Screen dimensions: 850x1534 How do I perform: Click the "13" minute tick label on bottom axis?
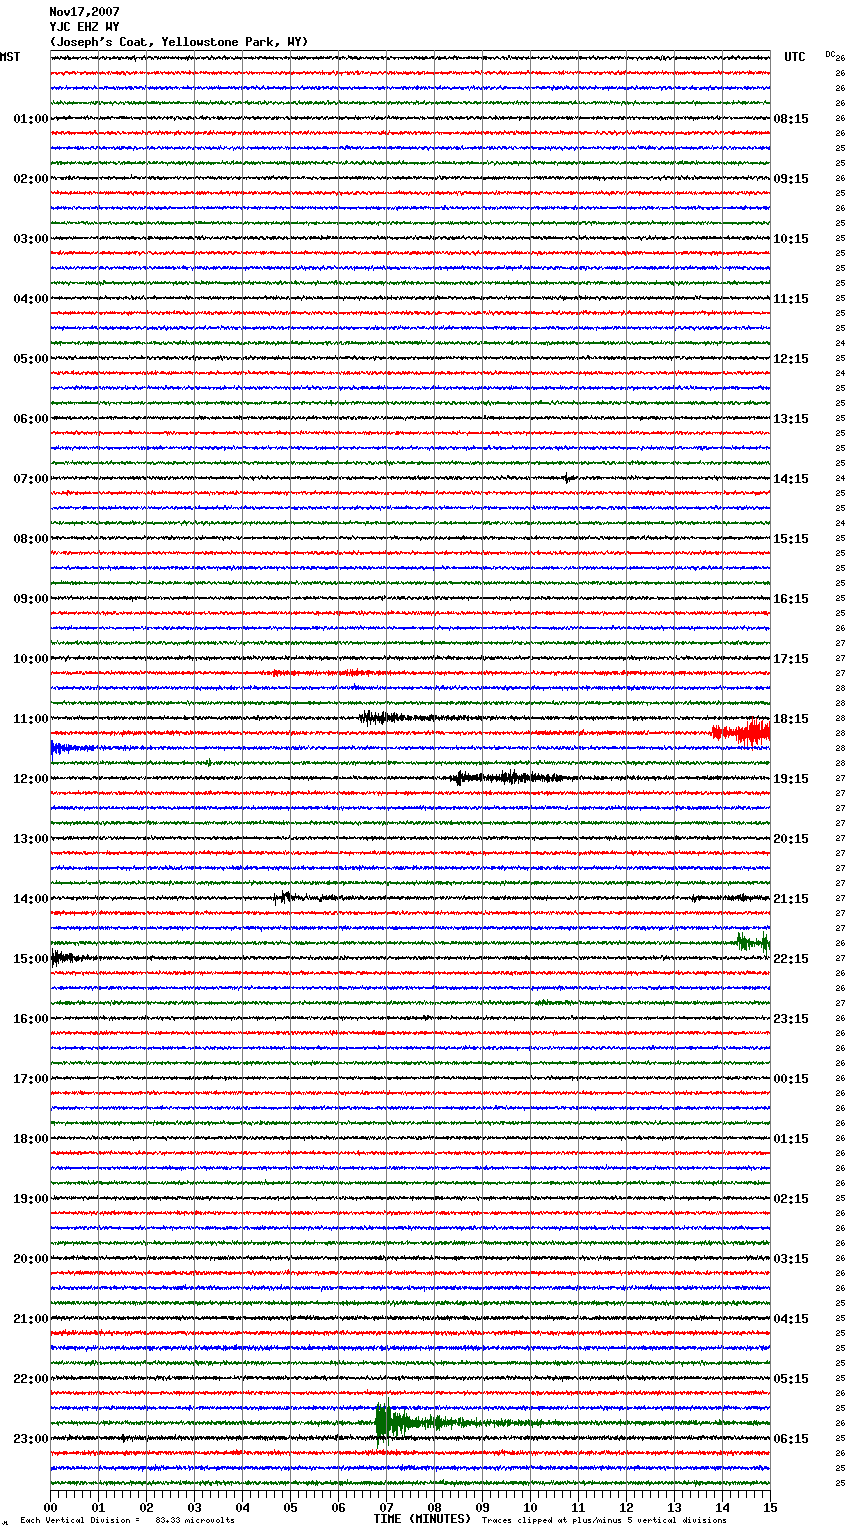[674, 1507]
